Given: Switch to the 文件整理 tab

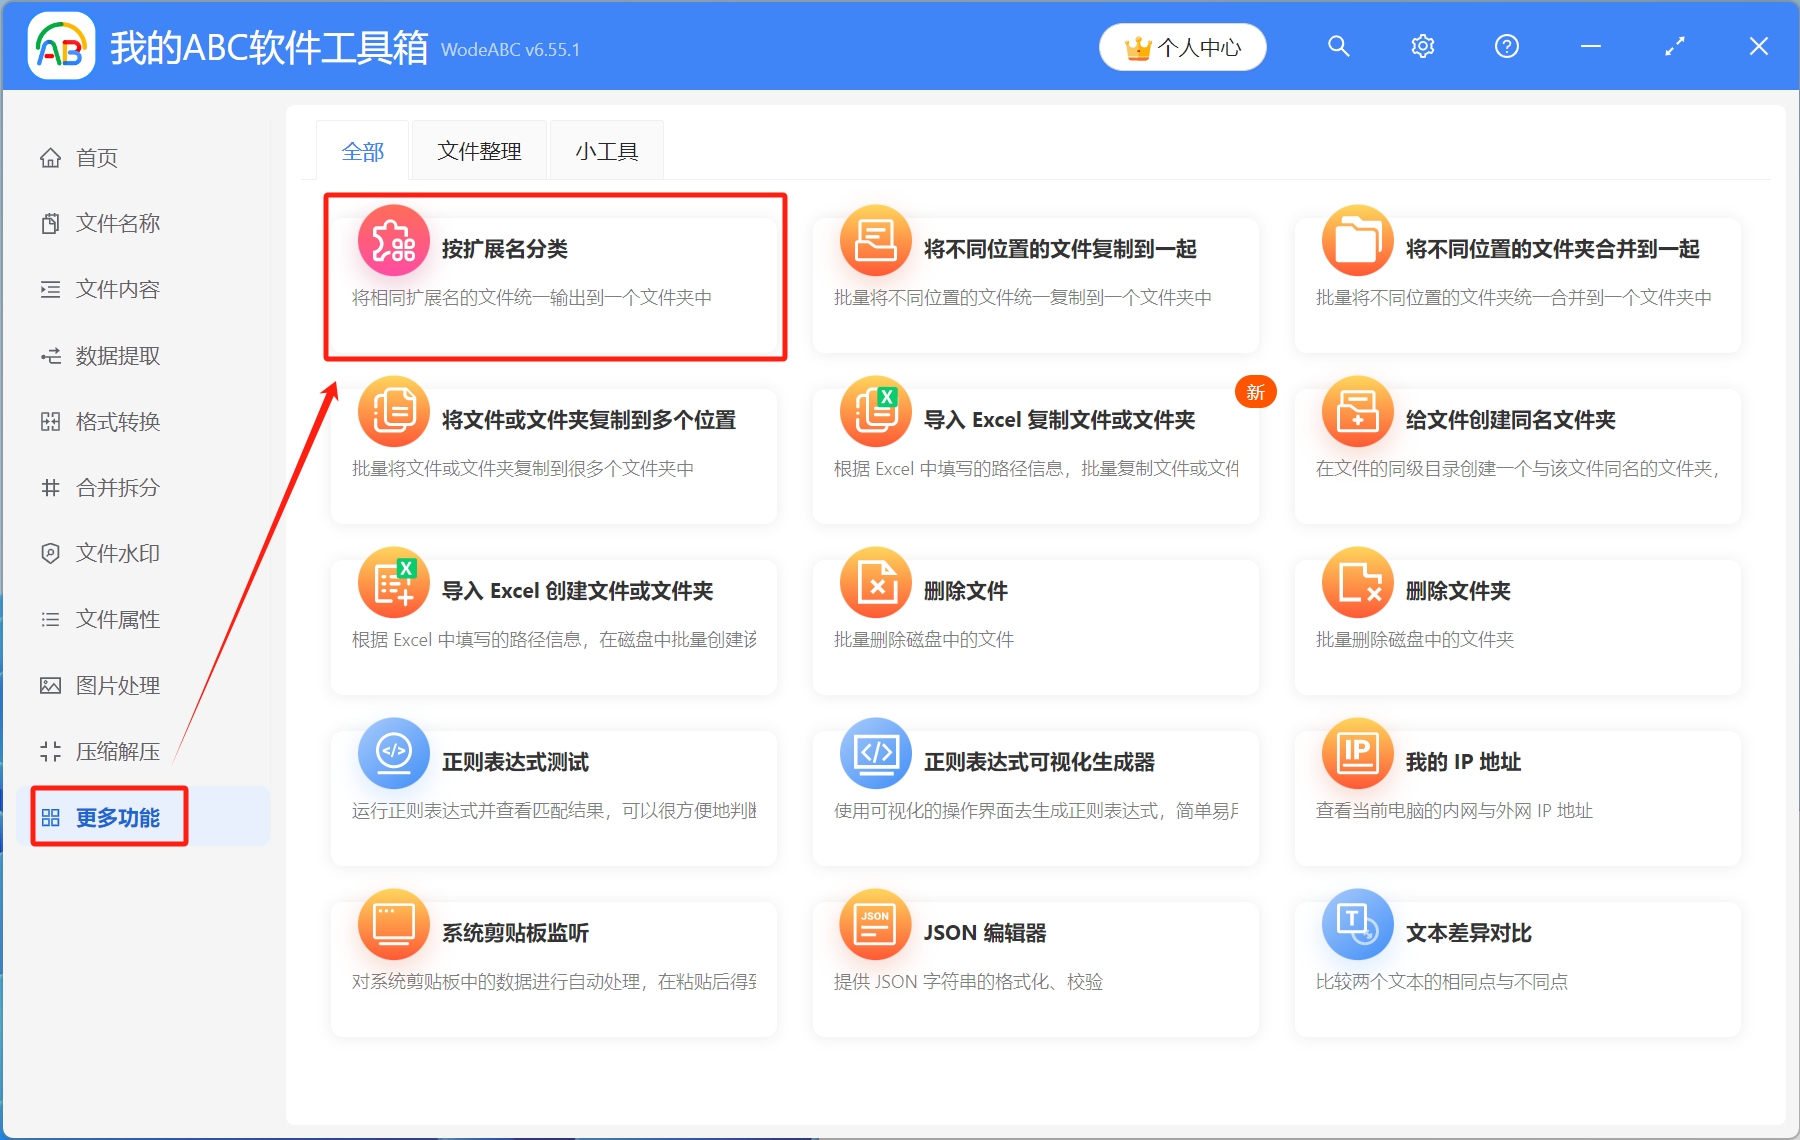Looking at the screenshot, I should point(478,150).
